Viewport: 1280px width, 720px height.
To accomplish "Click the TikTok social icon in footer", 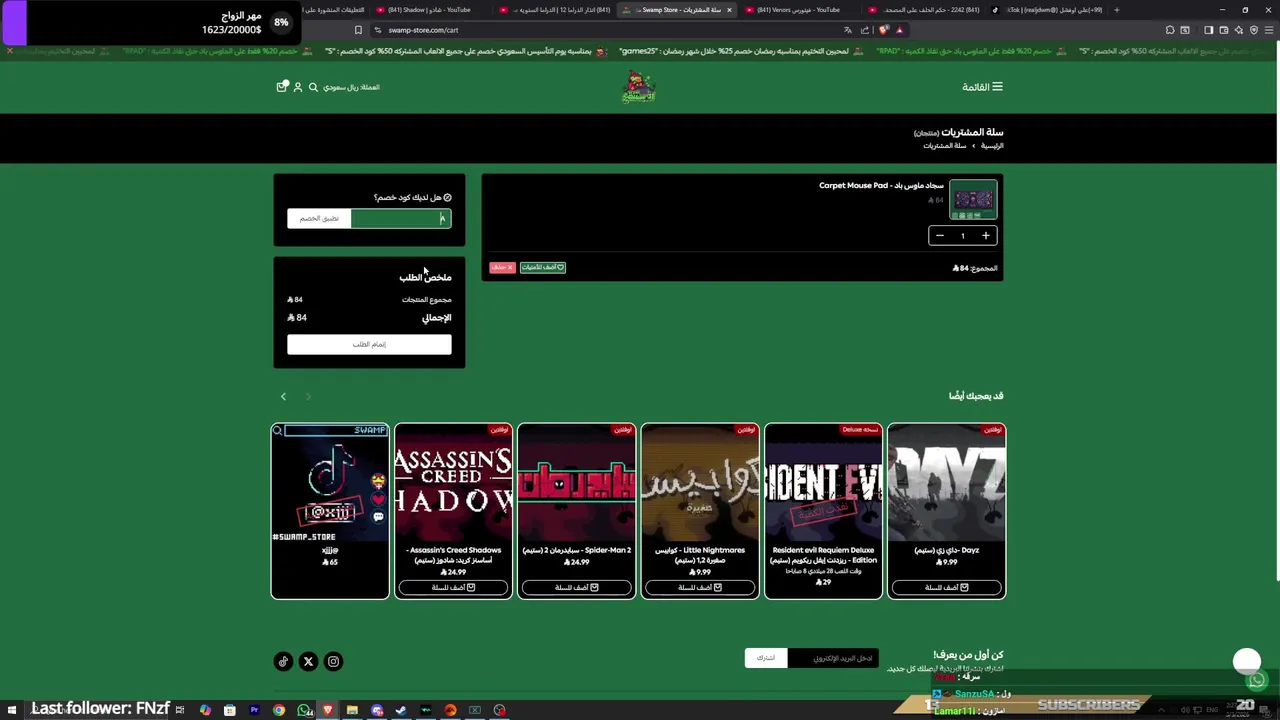I will pyautogui.click(x=283, y=661).
